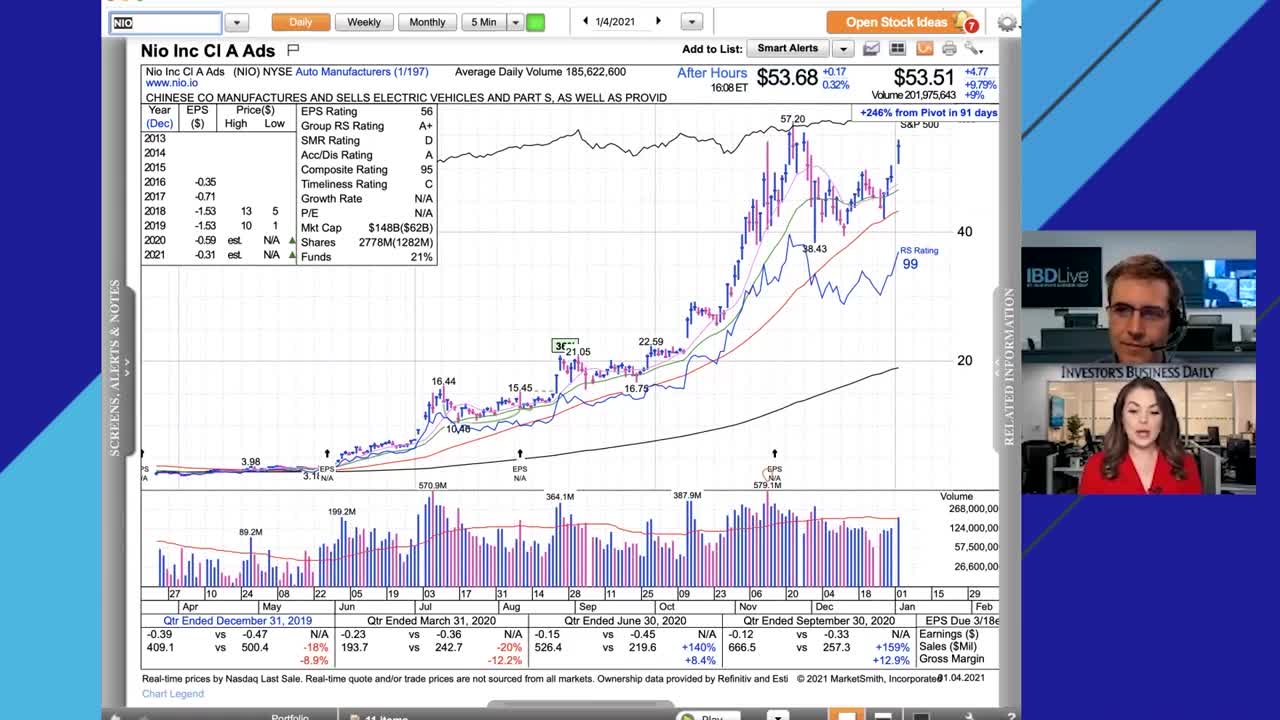The image size is (1280, 720).
Task: Visit the www.nio.io website link
Action: coord(174,84)
